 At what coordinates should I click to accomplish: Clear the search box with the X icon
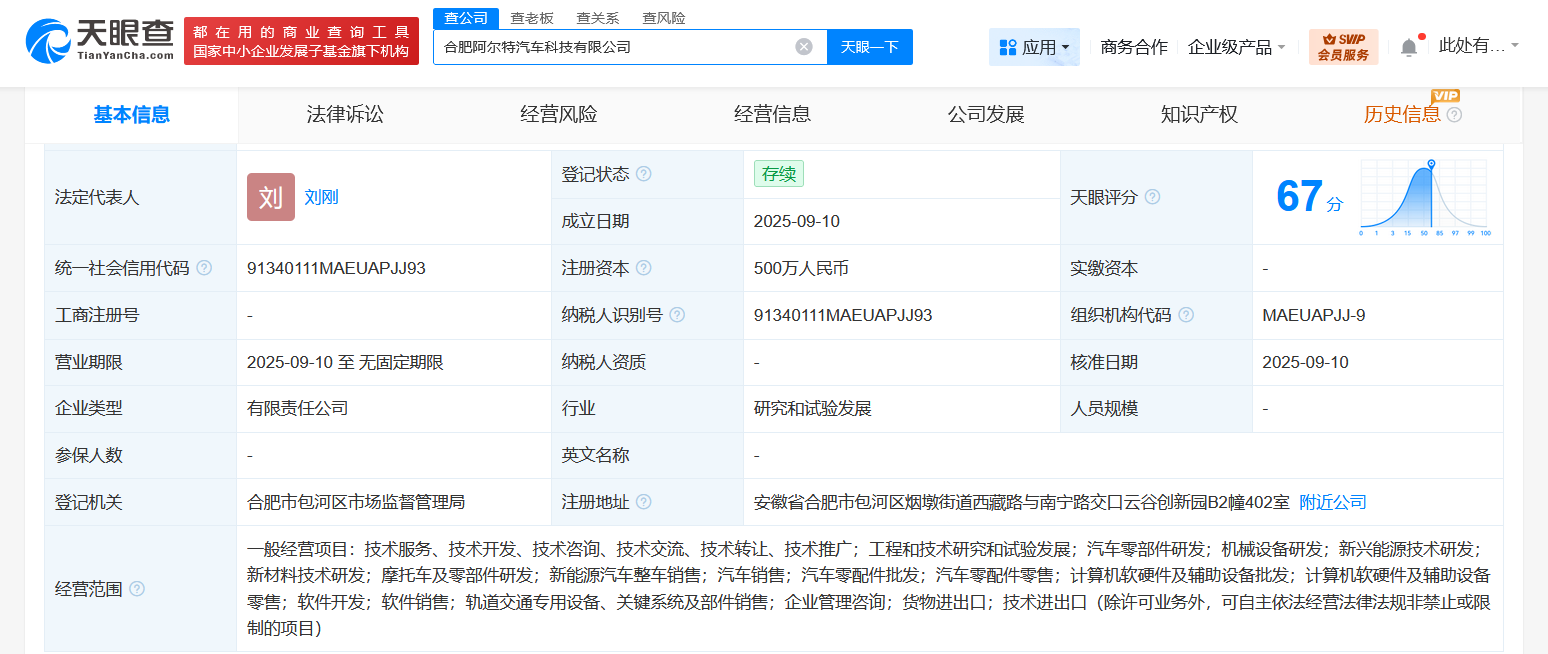(x=804, y=45)
